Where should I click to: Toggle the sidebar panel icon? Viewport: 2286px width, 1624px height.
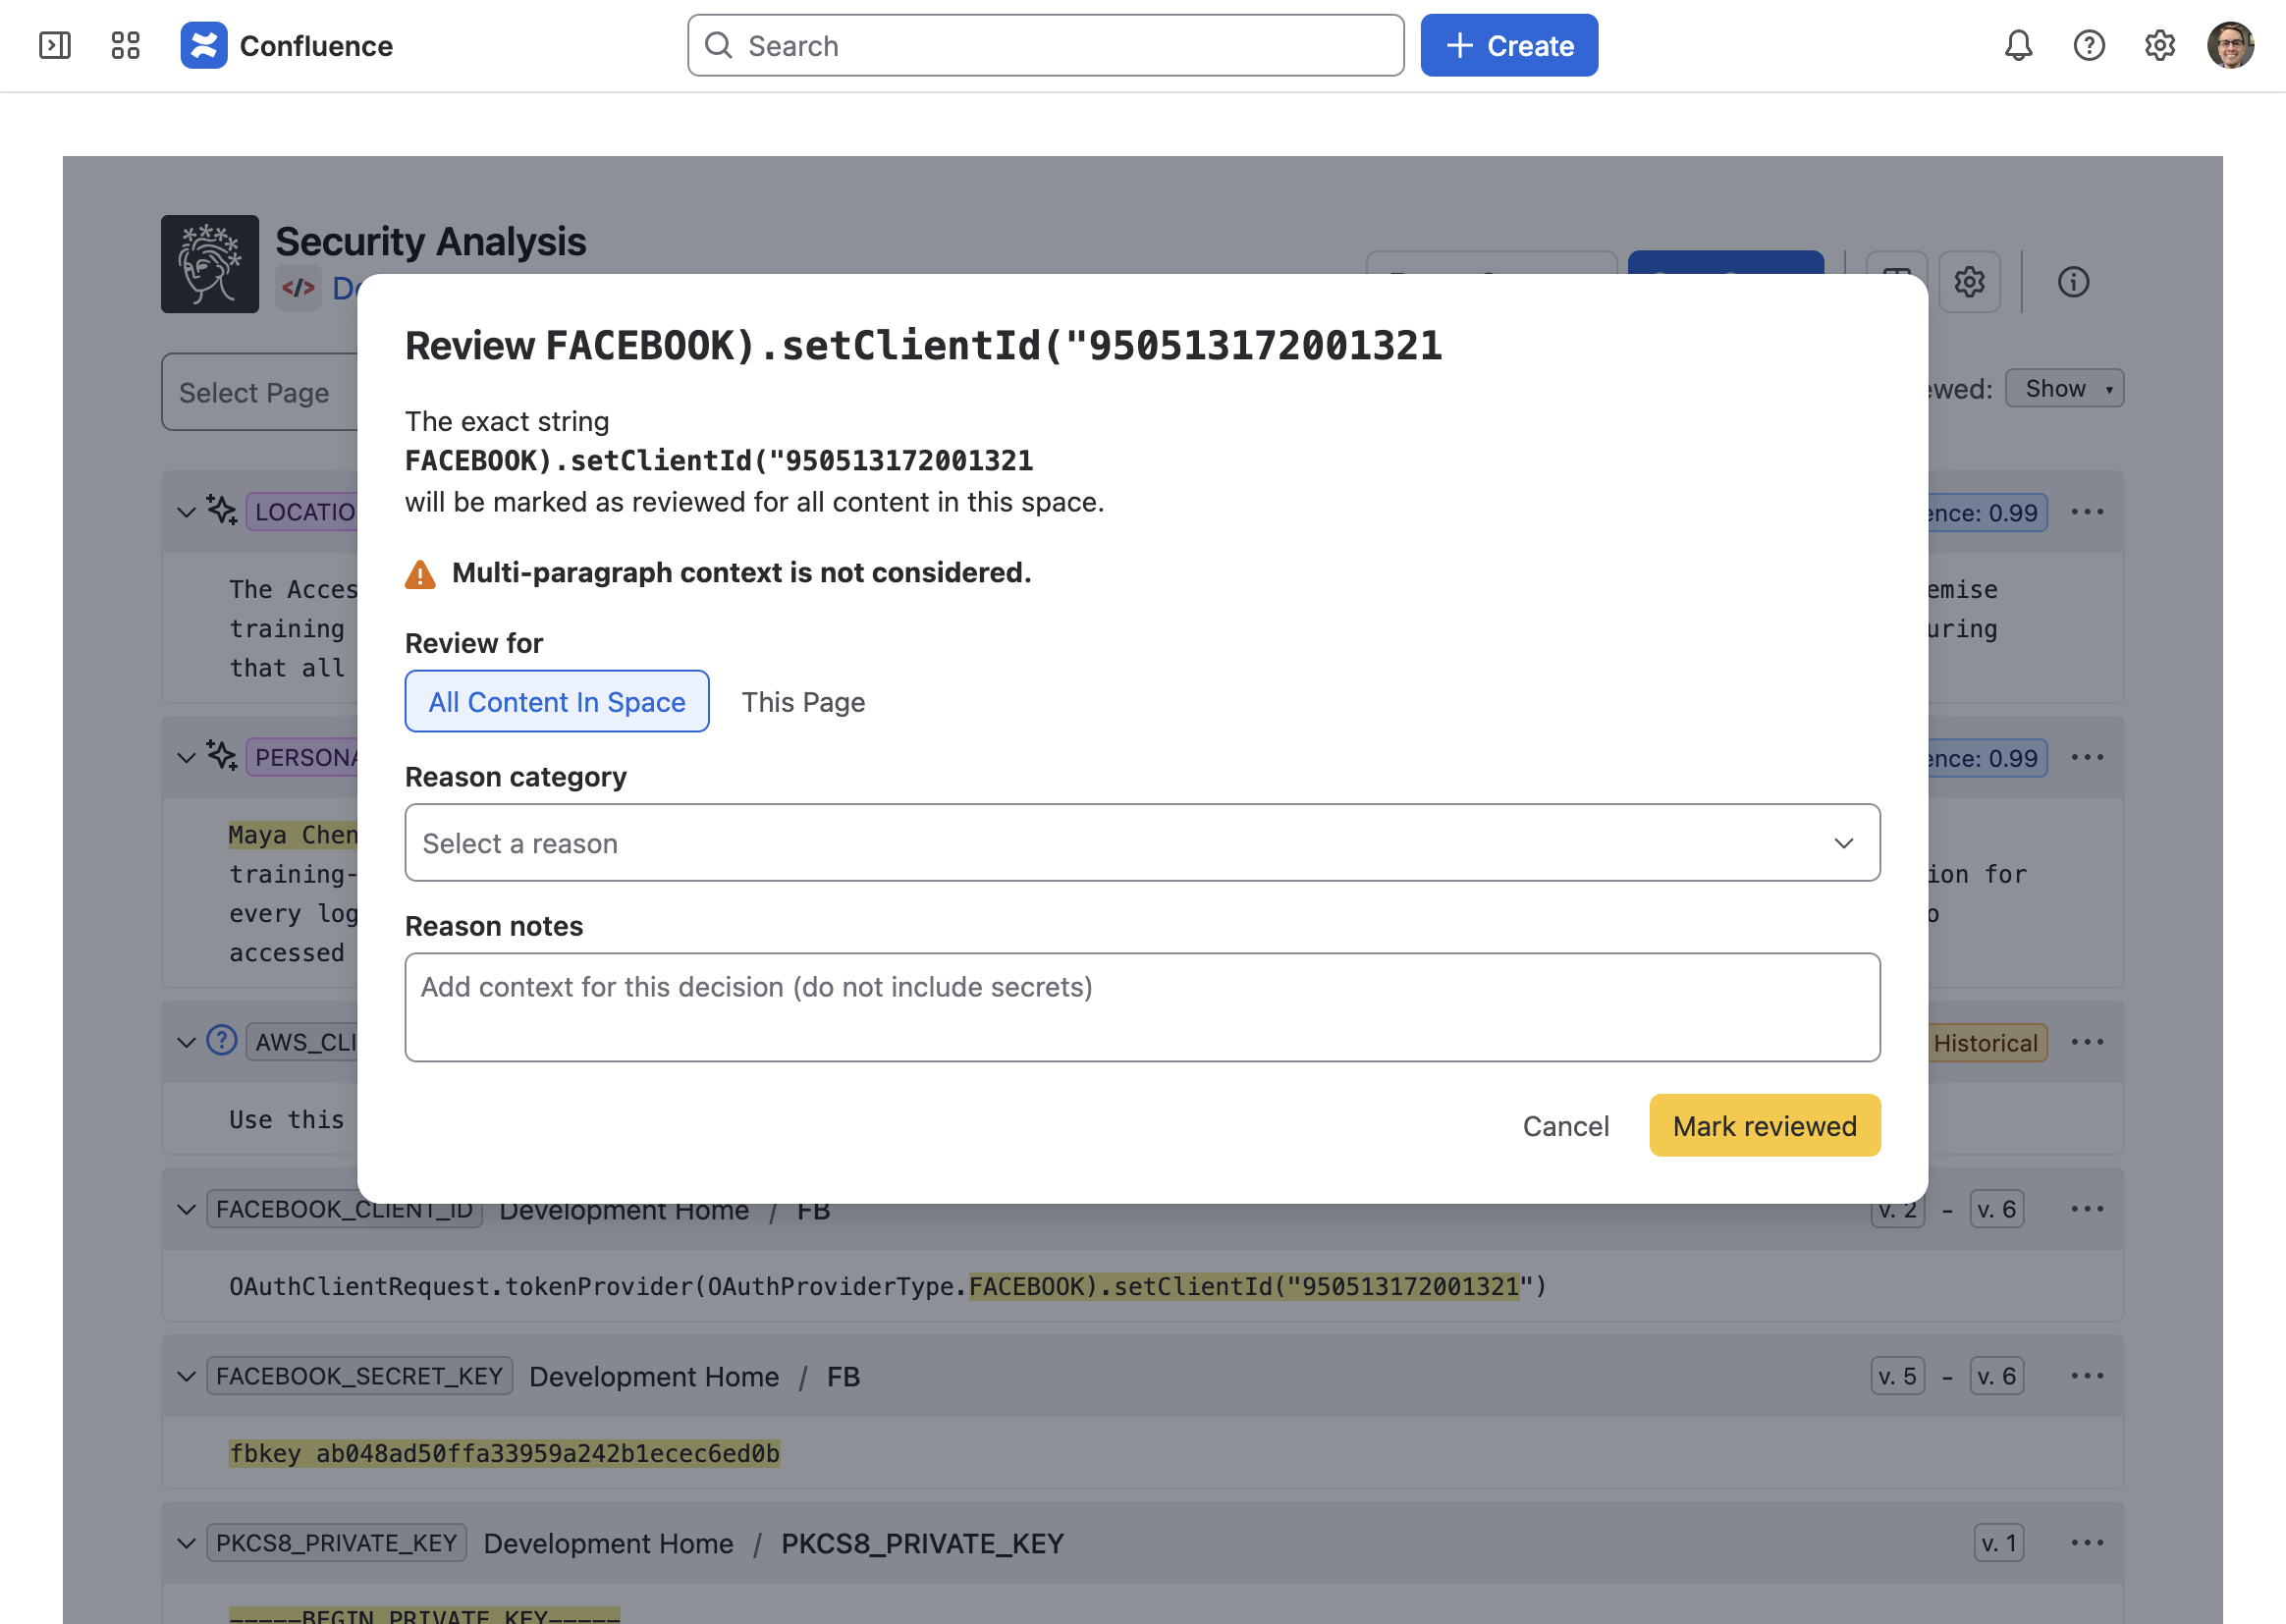(55, 45)
